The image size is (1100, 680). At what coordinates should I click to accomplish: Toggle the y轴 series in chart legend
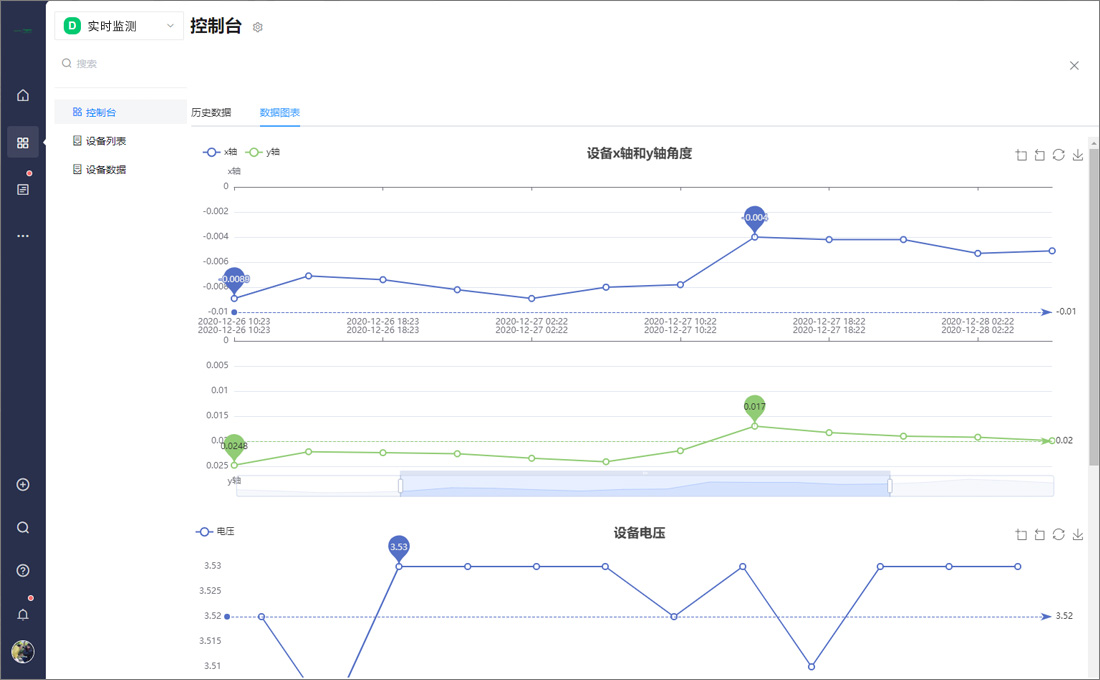[263, 152]
